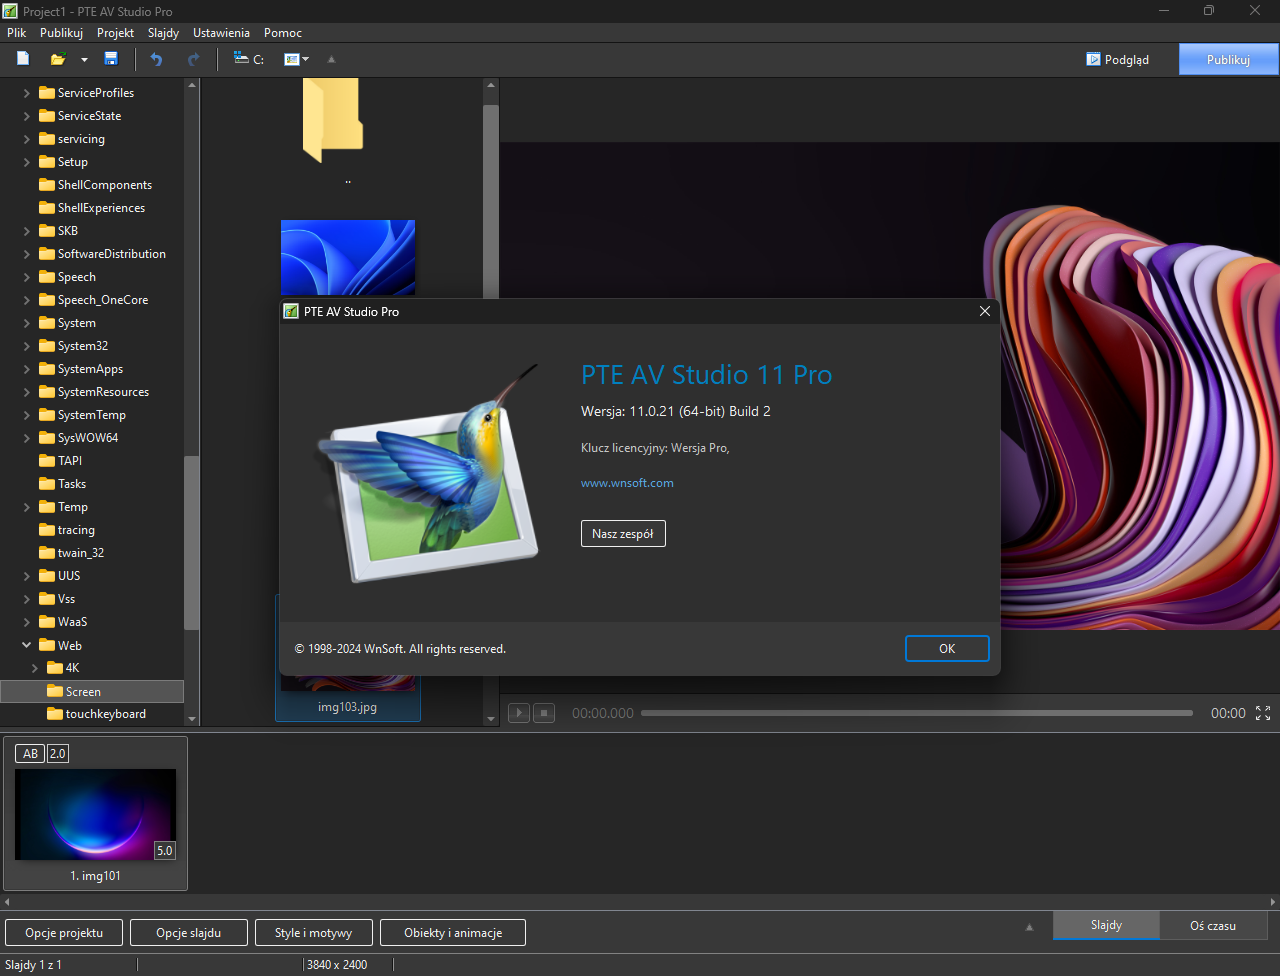This screenshot has width=1280, height=976.
Task: Stop the slideshow preview
Action: point(543,713)
